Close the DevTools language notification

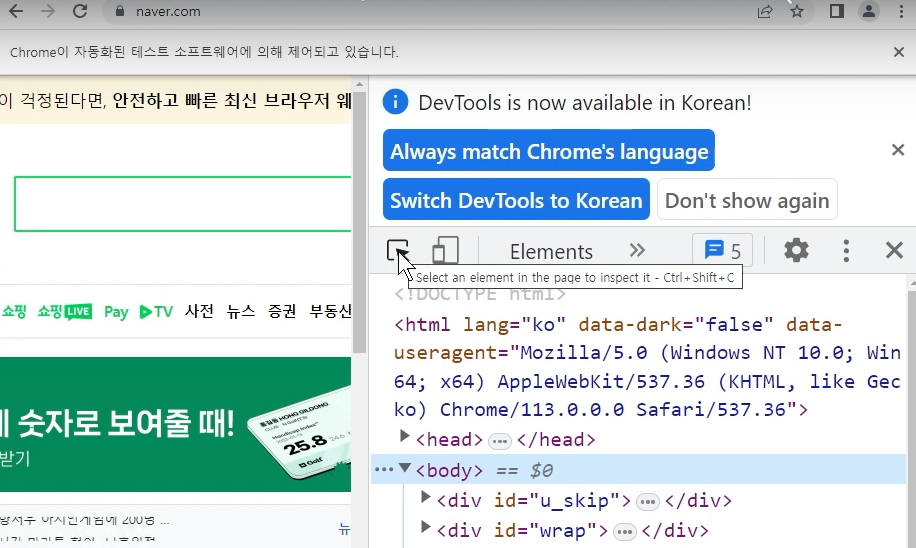pyautogui.click(x=898, y=150)
